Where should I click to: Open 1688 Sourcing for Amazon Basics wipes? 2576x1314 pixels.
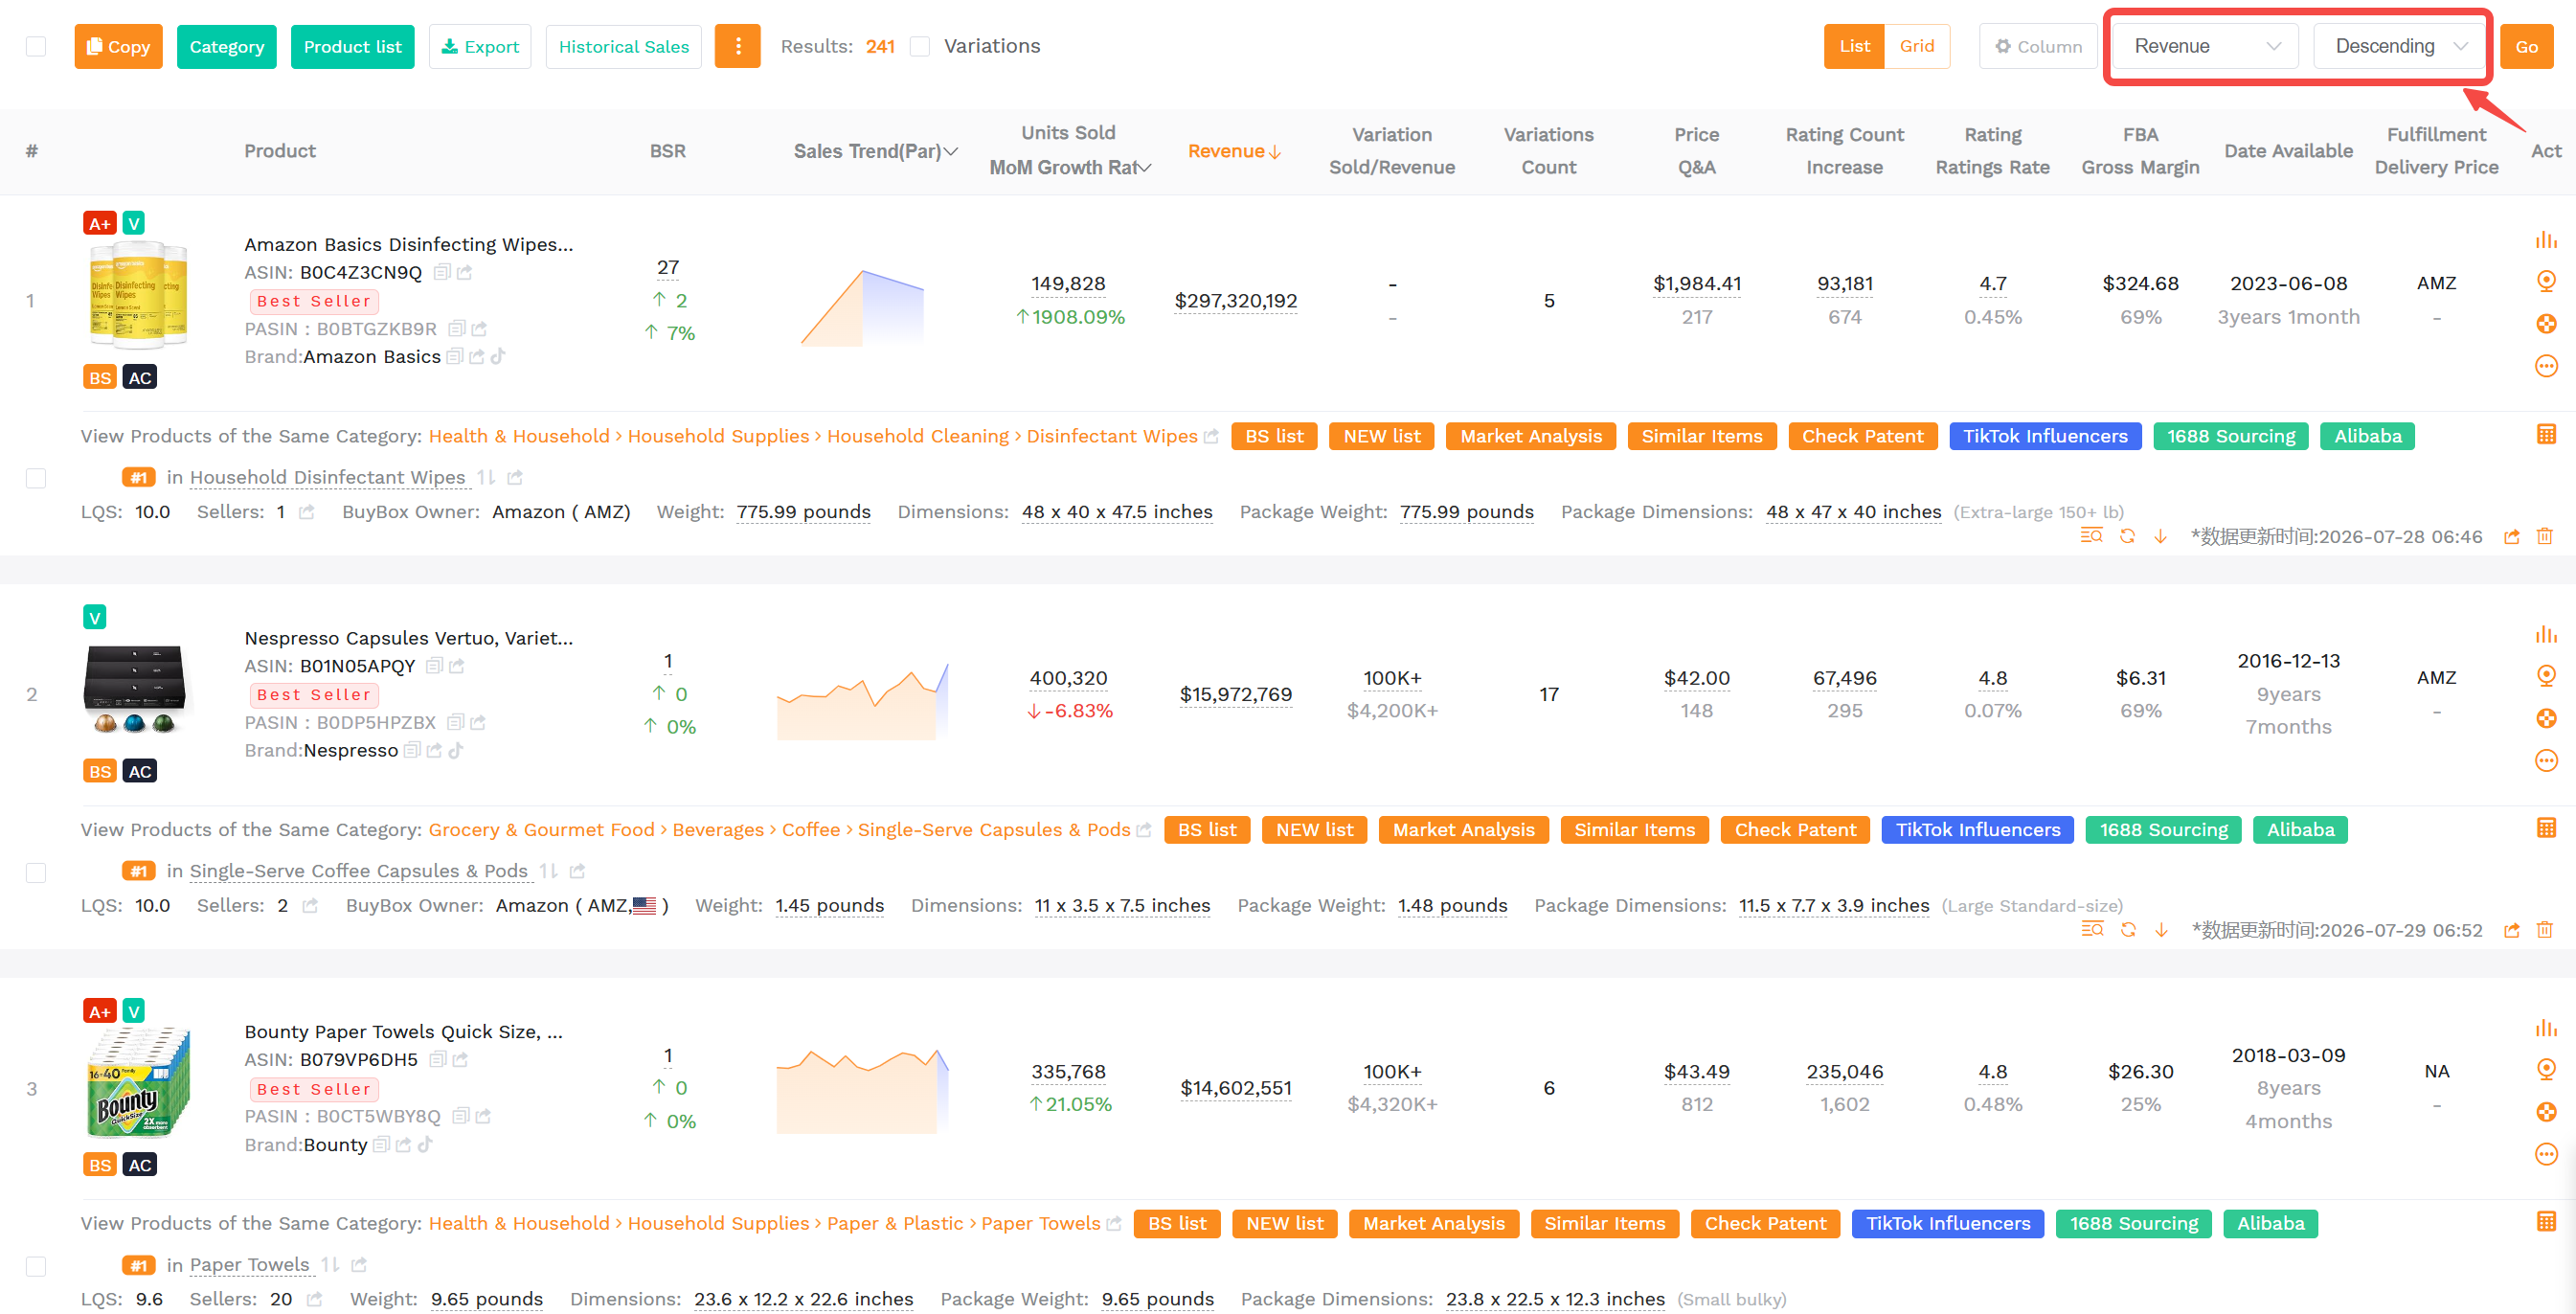tap(2230, 436)
